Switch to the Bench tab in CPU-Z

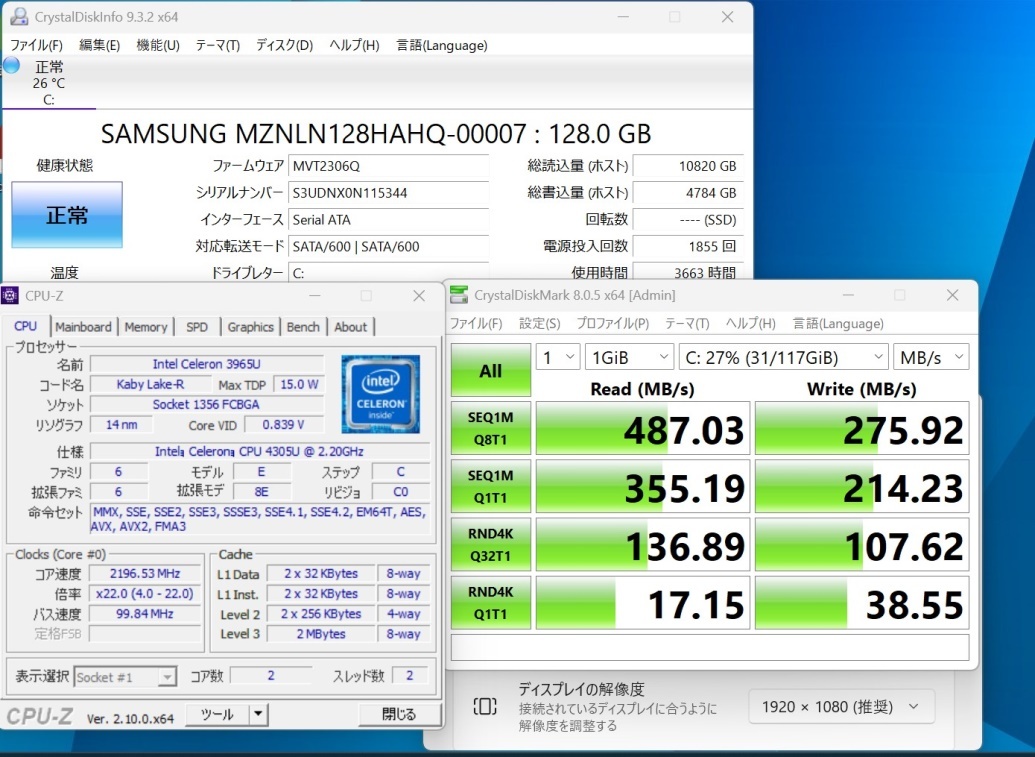point(303,327)
